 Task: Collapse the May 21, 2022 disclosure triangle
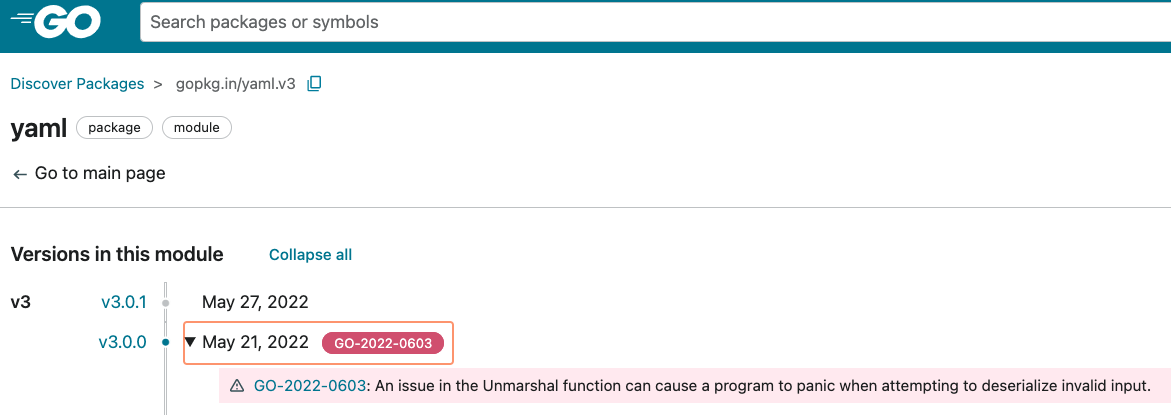coord(191,342)
